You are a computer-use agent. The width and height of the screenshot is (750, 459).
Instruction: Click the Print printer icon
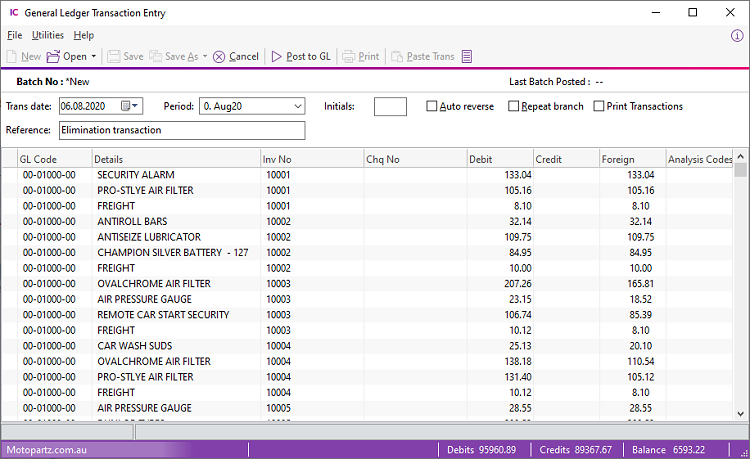click(348, 57)
